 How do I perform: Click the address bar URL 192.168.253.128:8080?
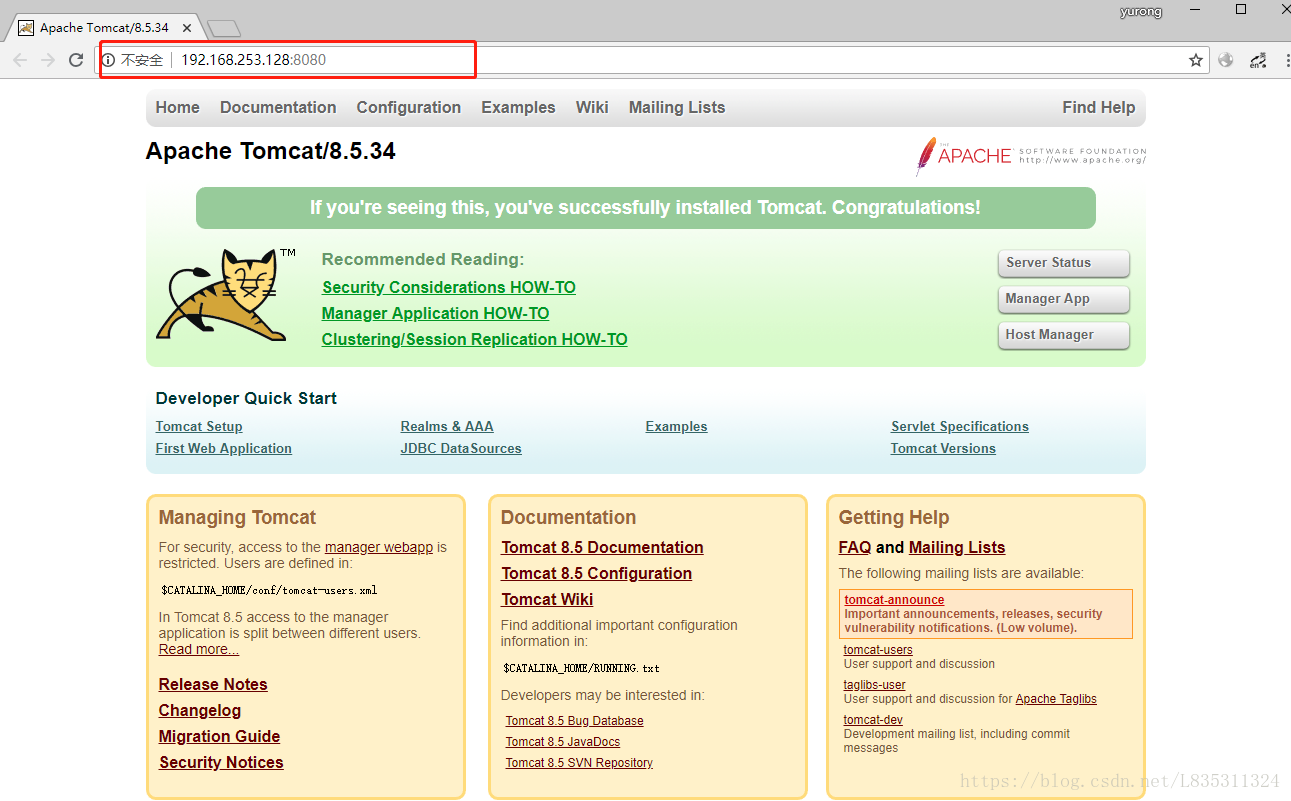[253, 60]
